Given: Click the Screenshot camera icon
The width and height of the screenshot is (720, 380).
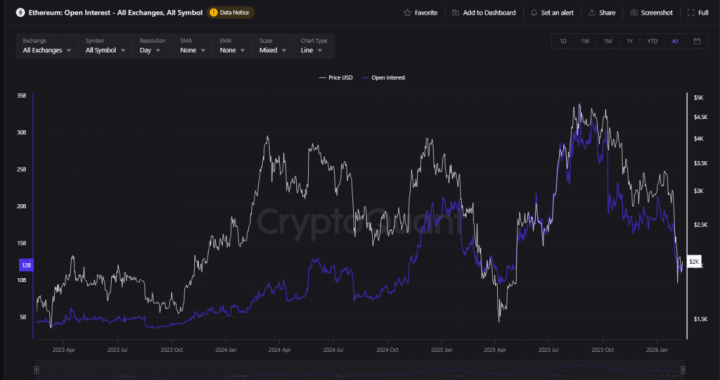Looking at the screenshot, I should point(634,13).
